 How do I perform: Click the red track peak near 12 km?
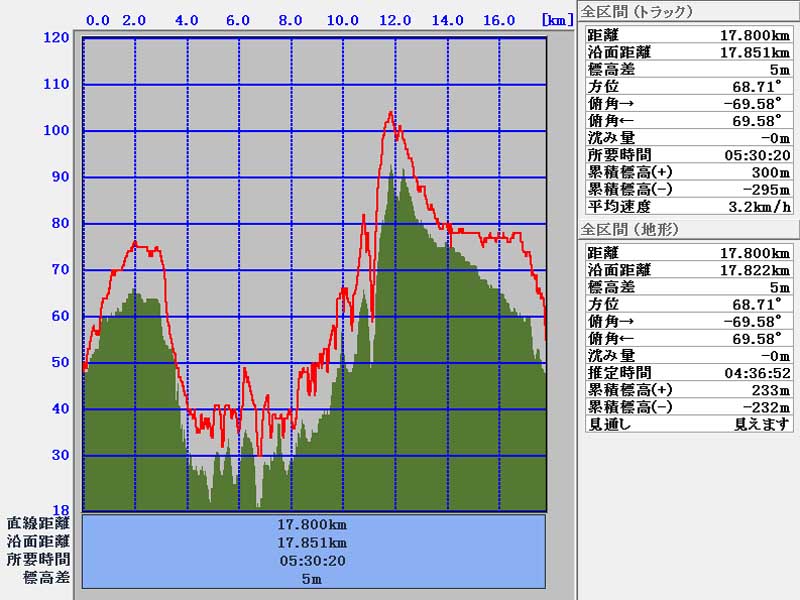pos(391,113)
